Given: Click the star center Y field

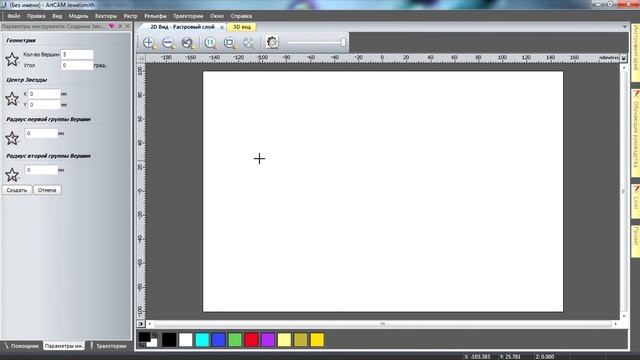Looking at the screenshot, I should (44, 105).
